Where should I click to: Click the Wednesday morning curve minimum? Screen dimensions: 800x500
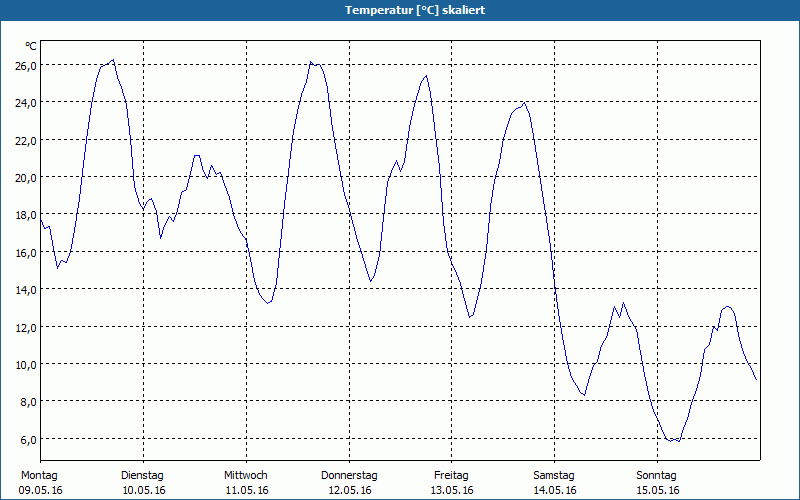(x=267, y=303)
